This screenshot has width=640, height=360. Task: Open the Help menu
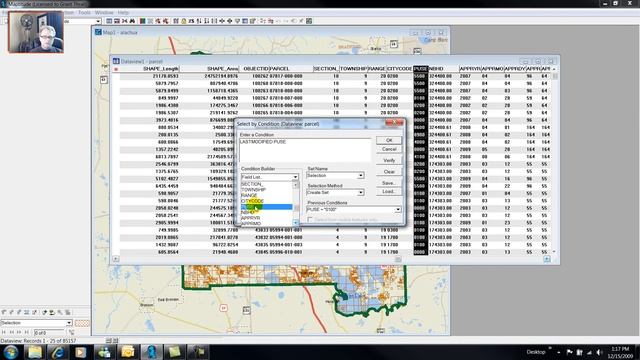coord(123,13)
